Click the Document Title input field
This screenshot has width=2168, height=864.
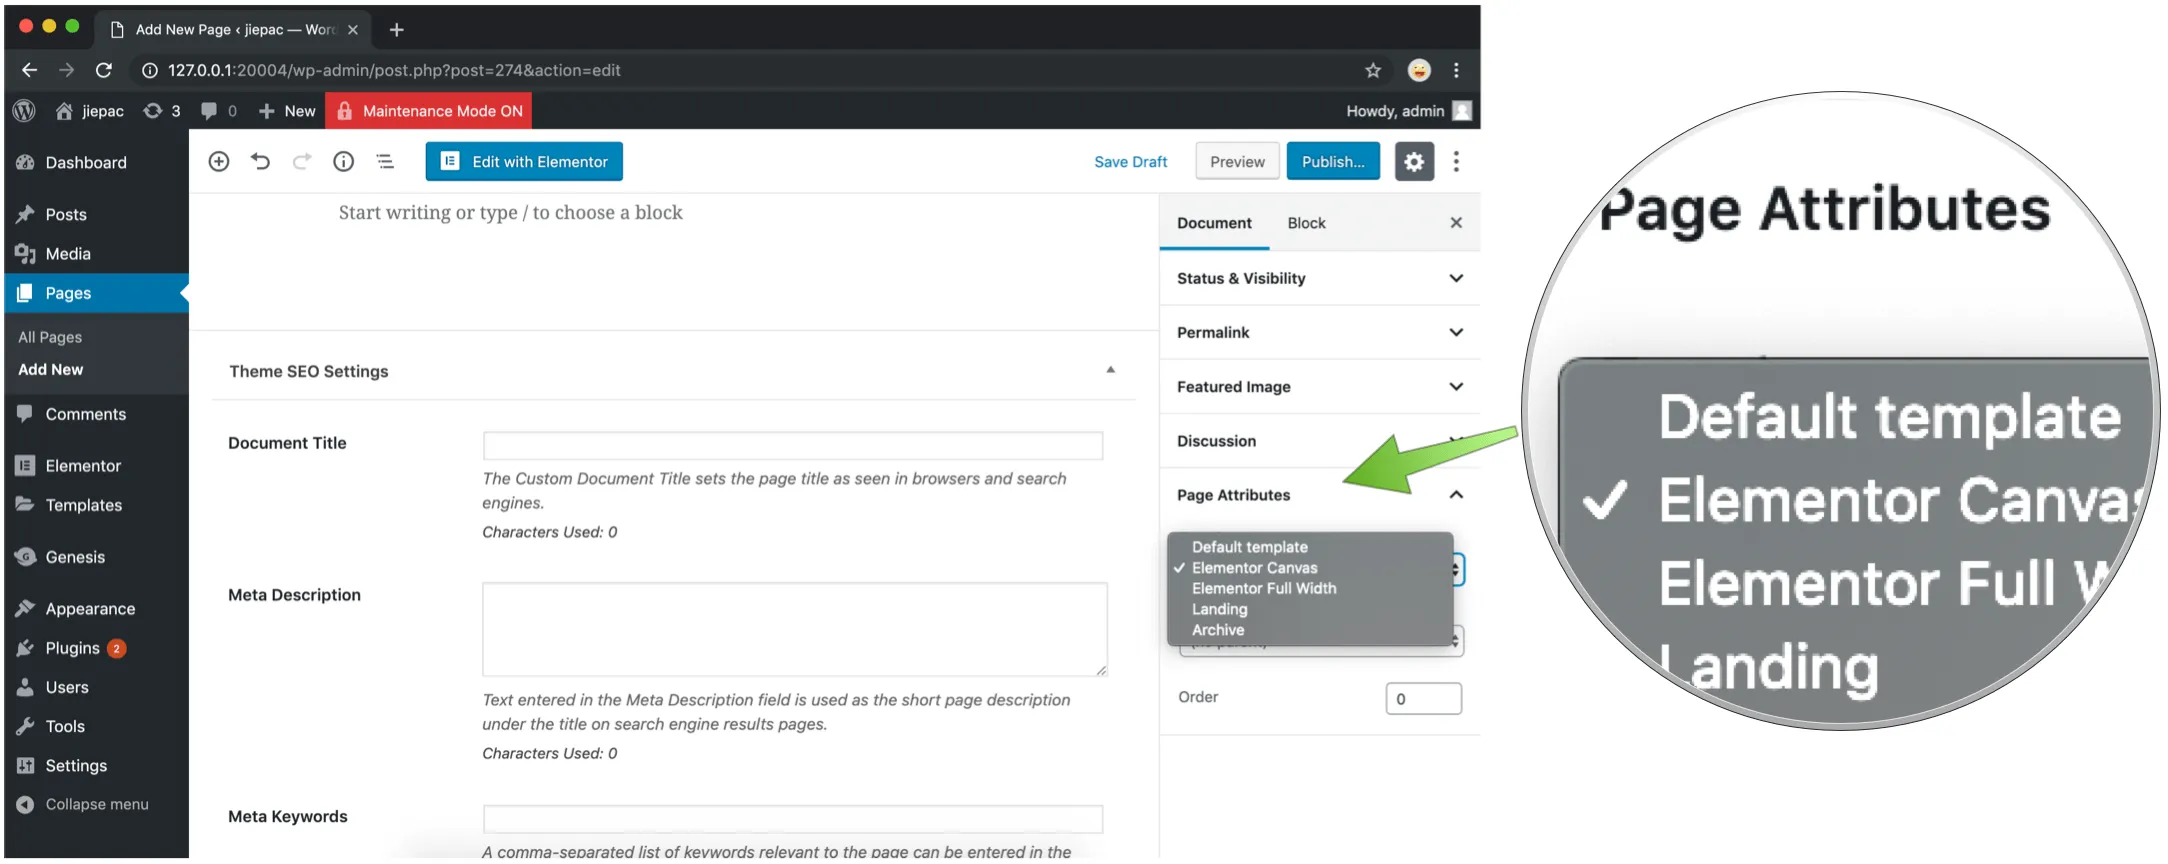click(x=793, y=446)
